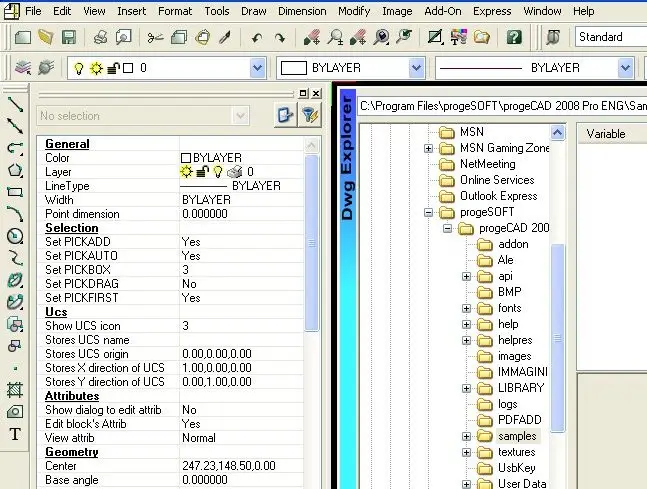The image size is (647, 489).
Task: Click the General section heading
Action: click(67, 144)
